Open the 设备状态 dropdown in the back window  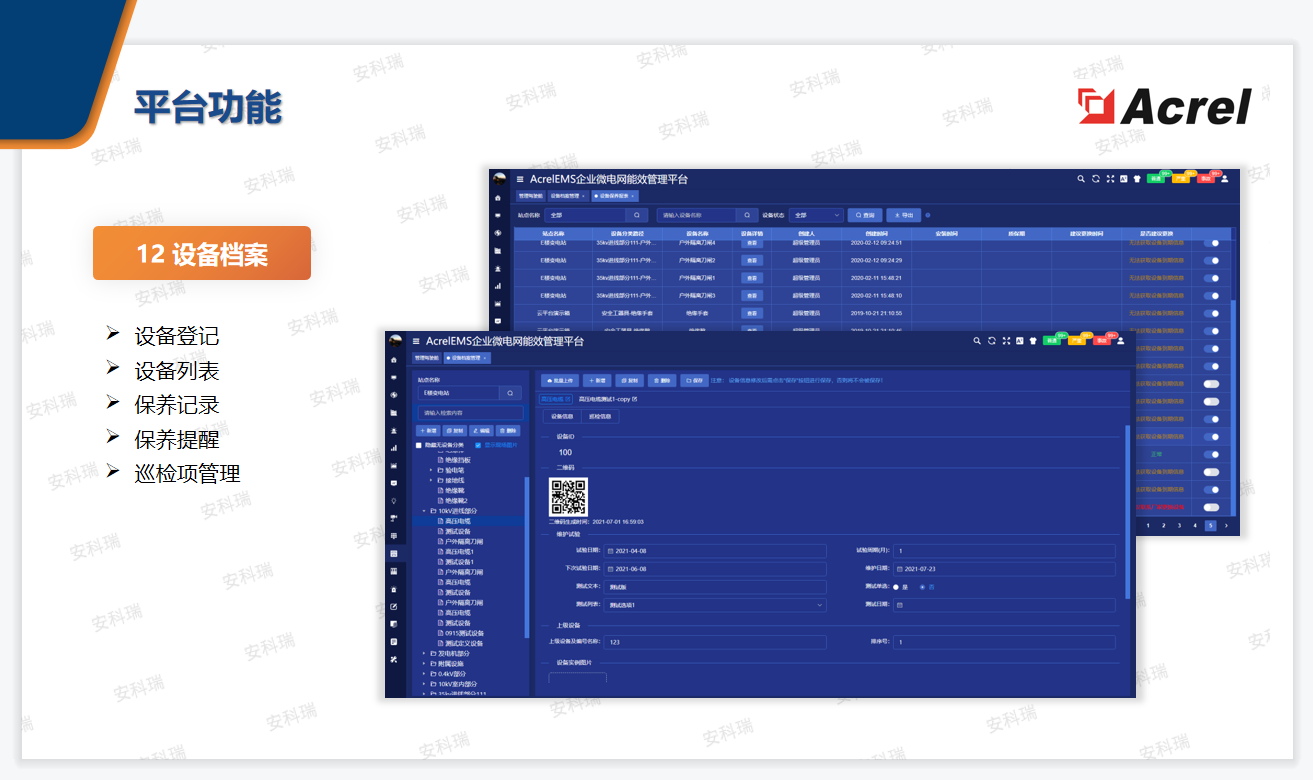coord(817,215)
